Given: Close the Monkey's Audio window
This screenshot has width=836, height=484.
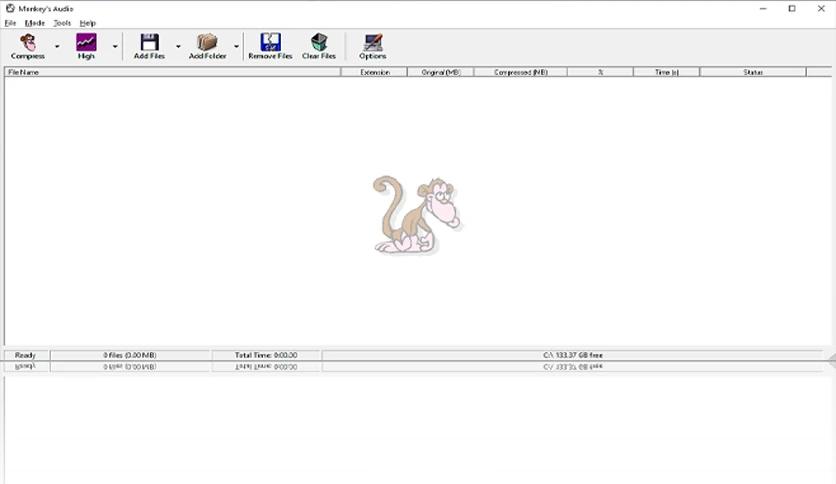Looking at the screenshot, I should tap(821, 9).
